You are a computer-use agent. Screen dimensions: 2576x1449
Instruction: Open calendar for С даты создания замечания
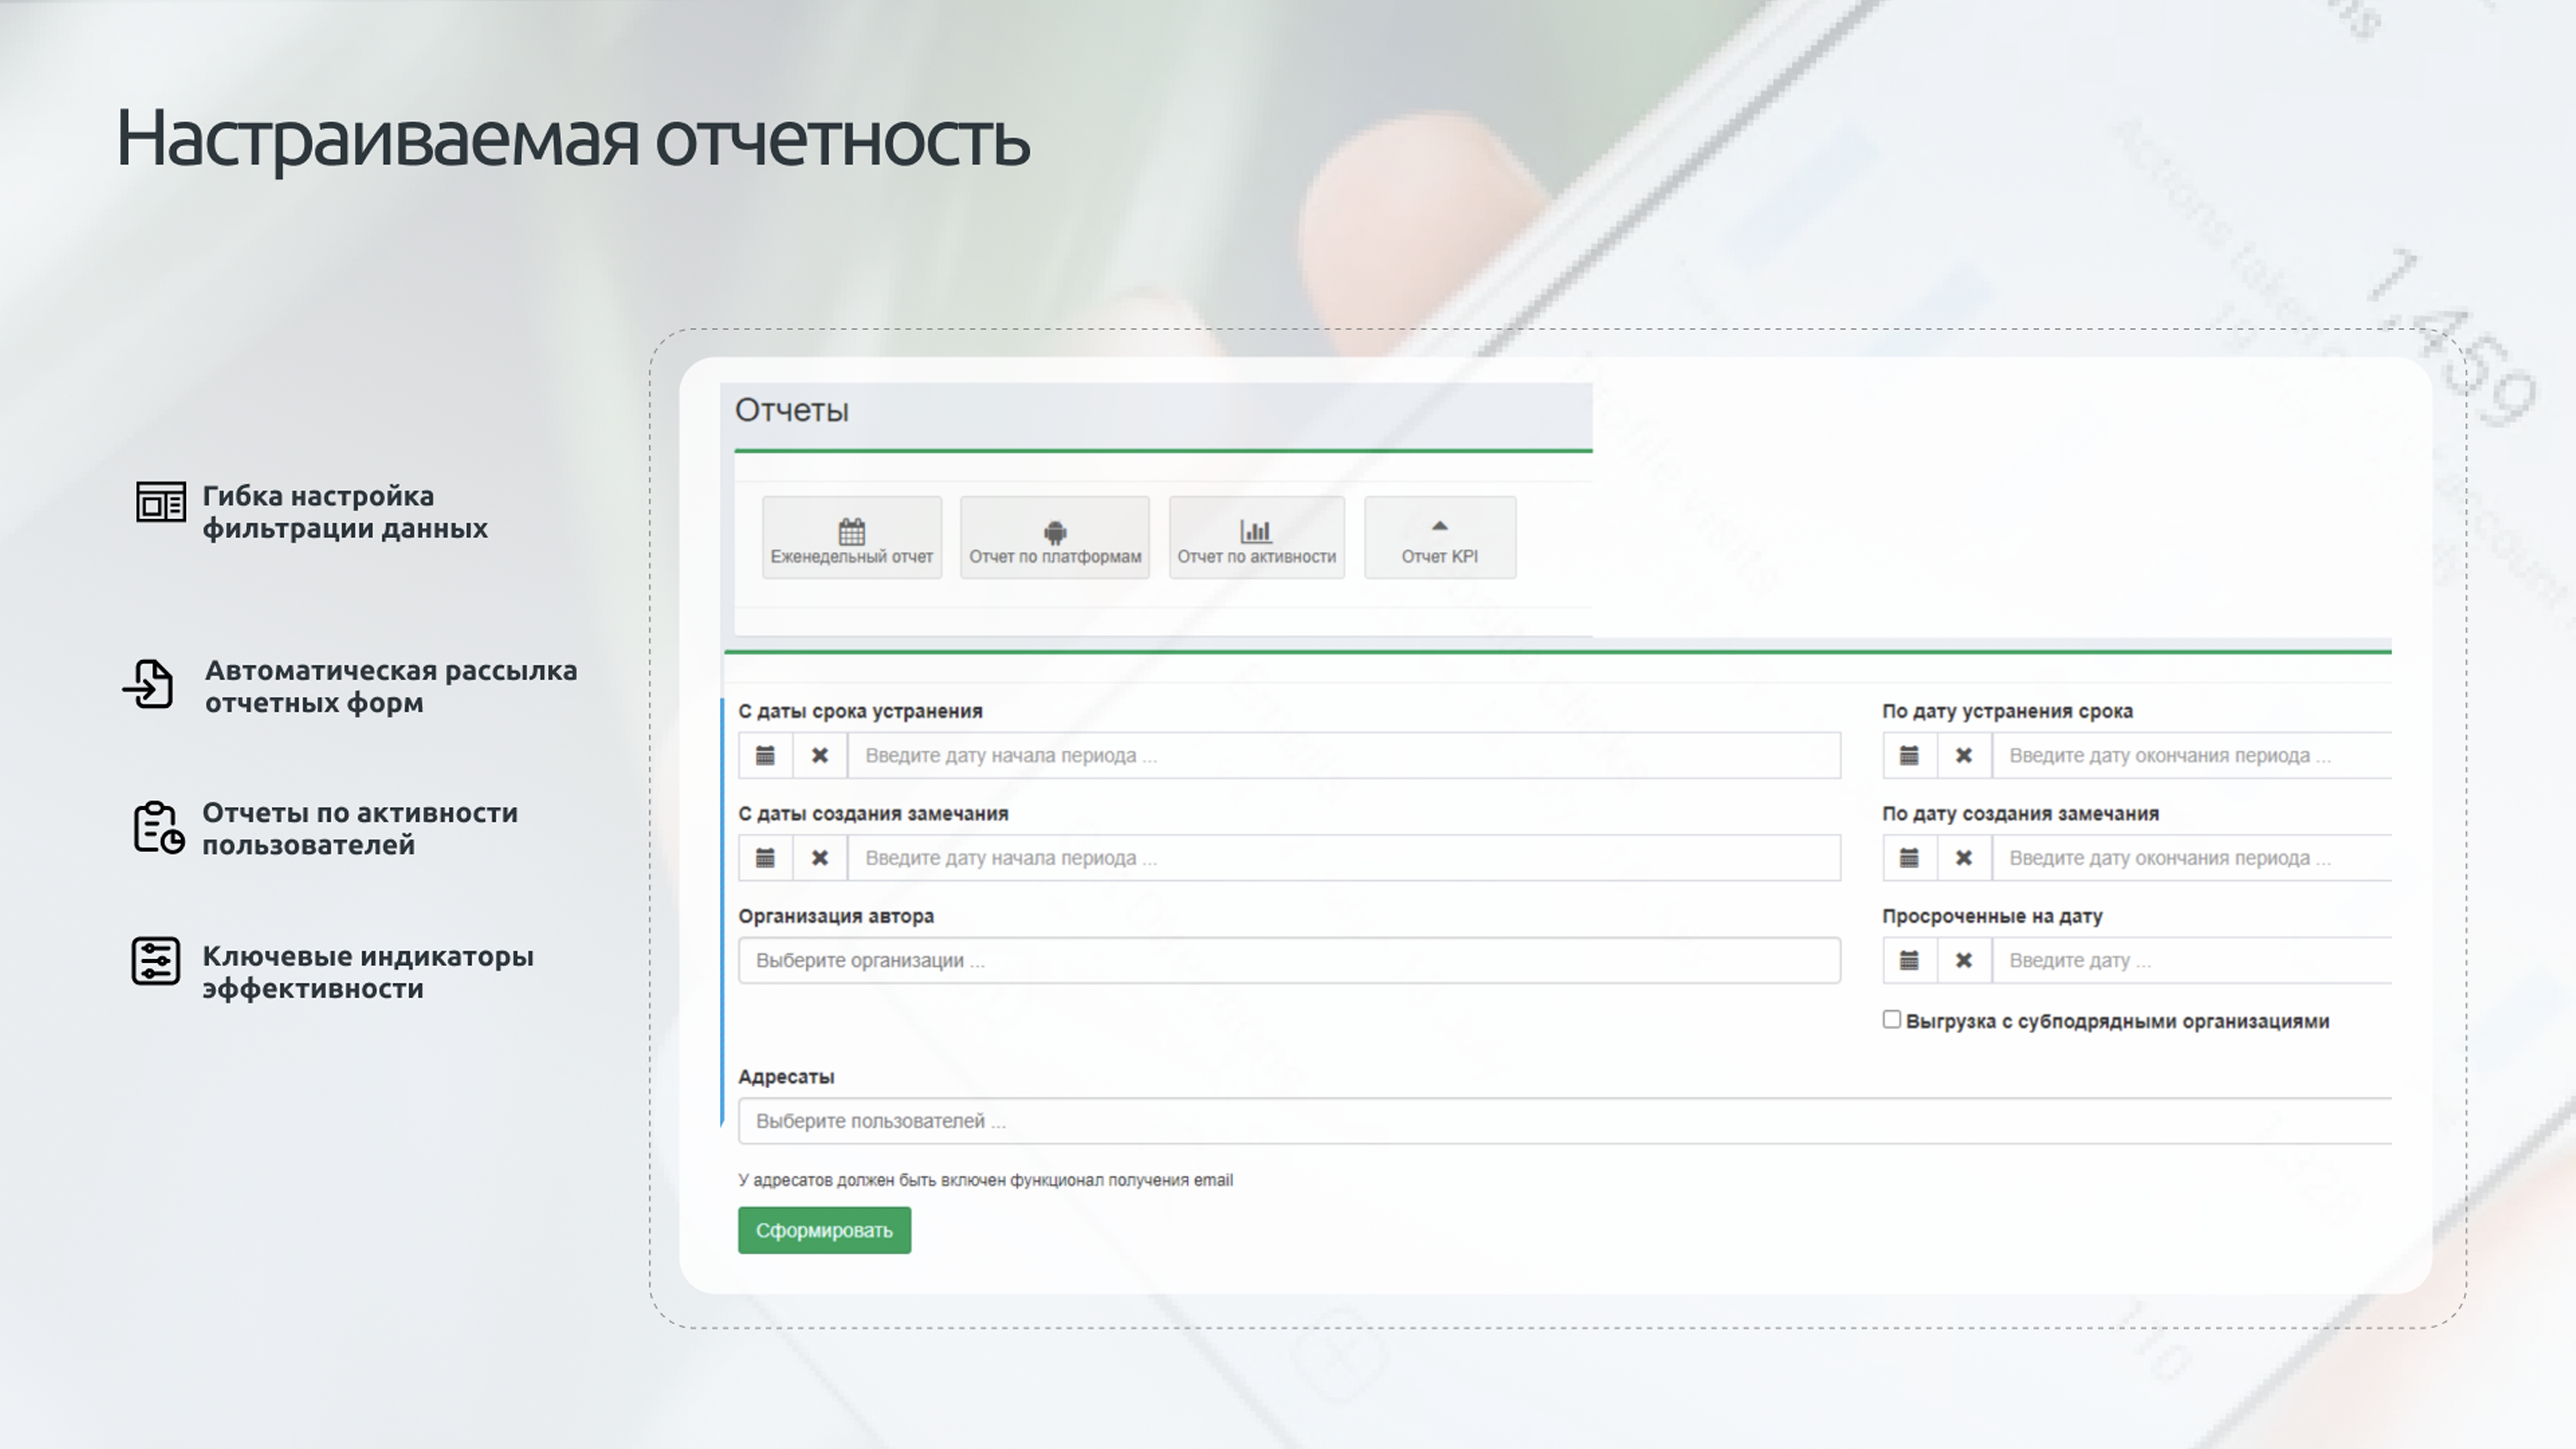point(765,858)
